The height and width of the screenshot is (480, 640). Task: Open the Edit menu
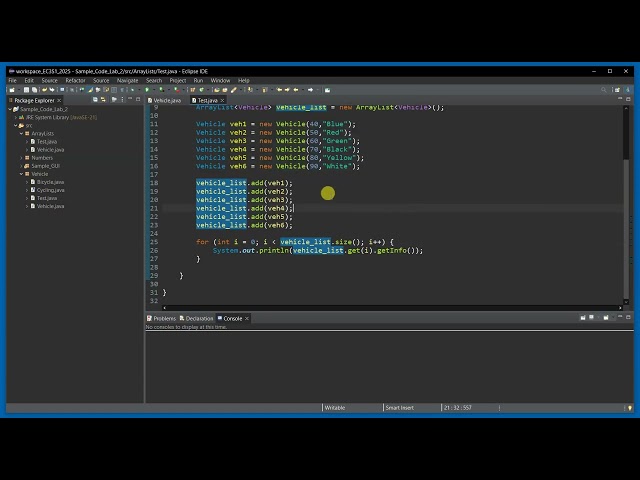pyautogui.click(x=29, y=81)
